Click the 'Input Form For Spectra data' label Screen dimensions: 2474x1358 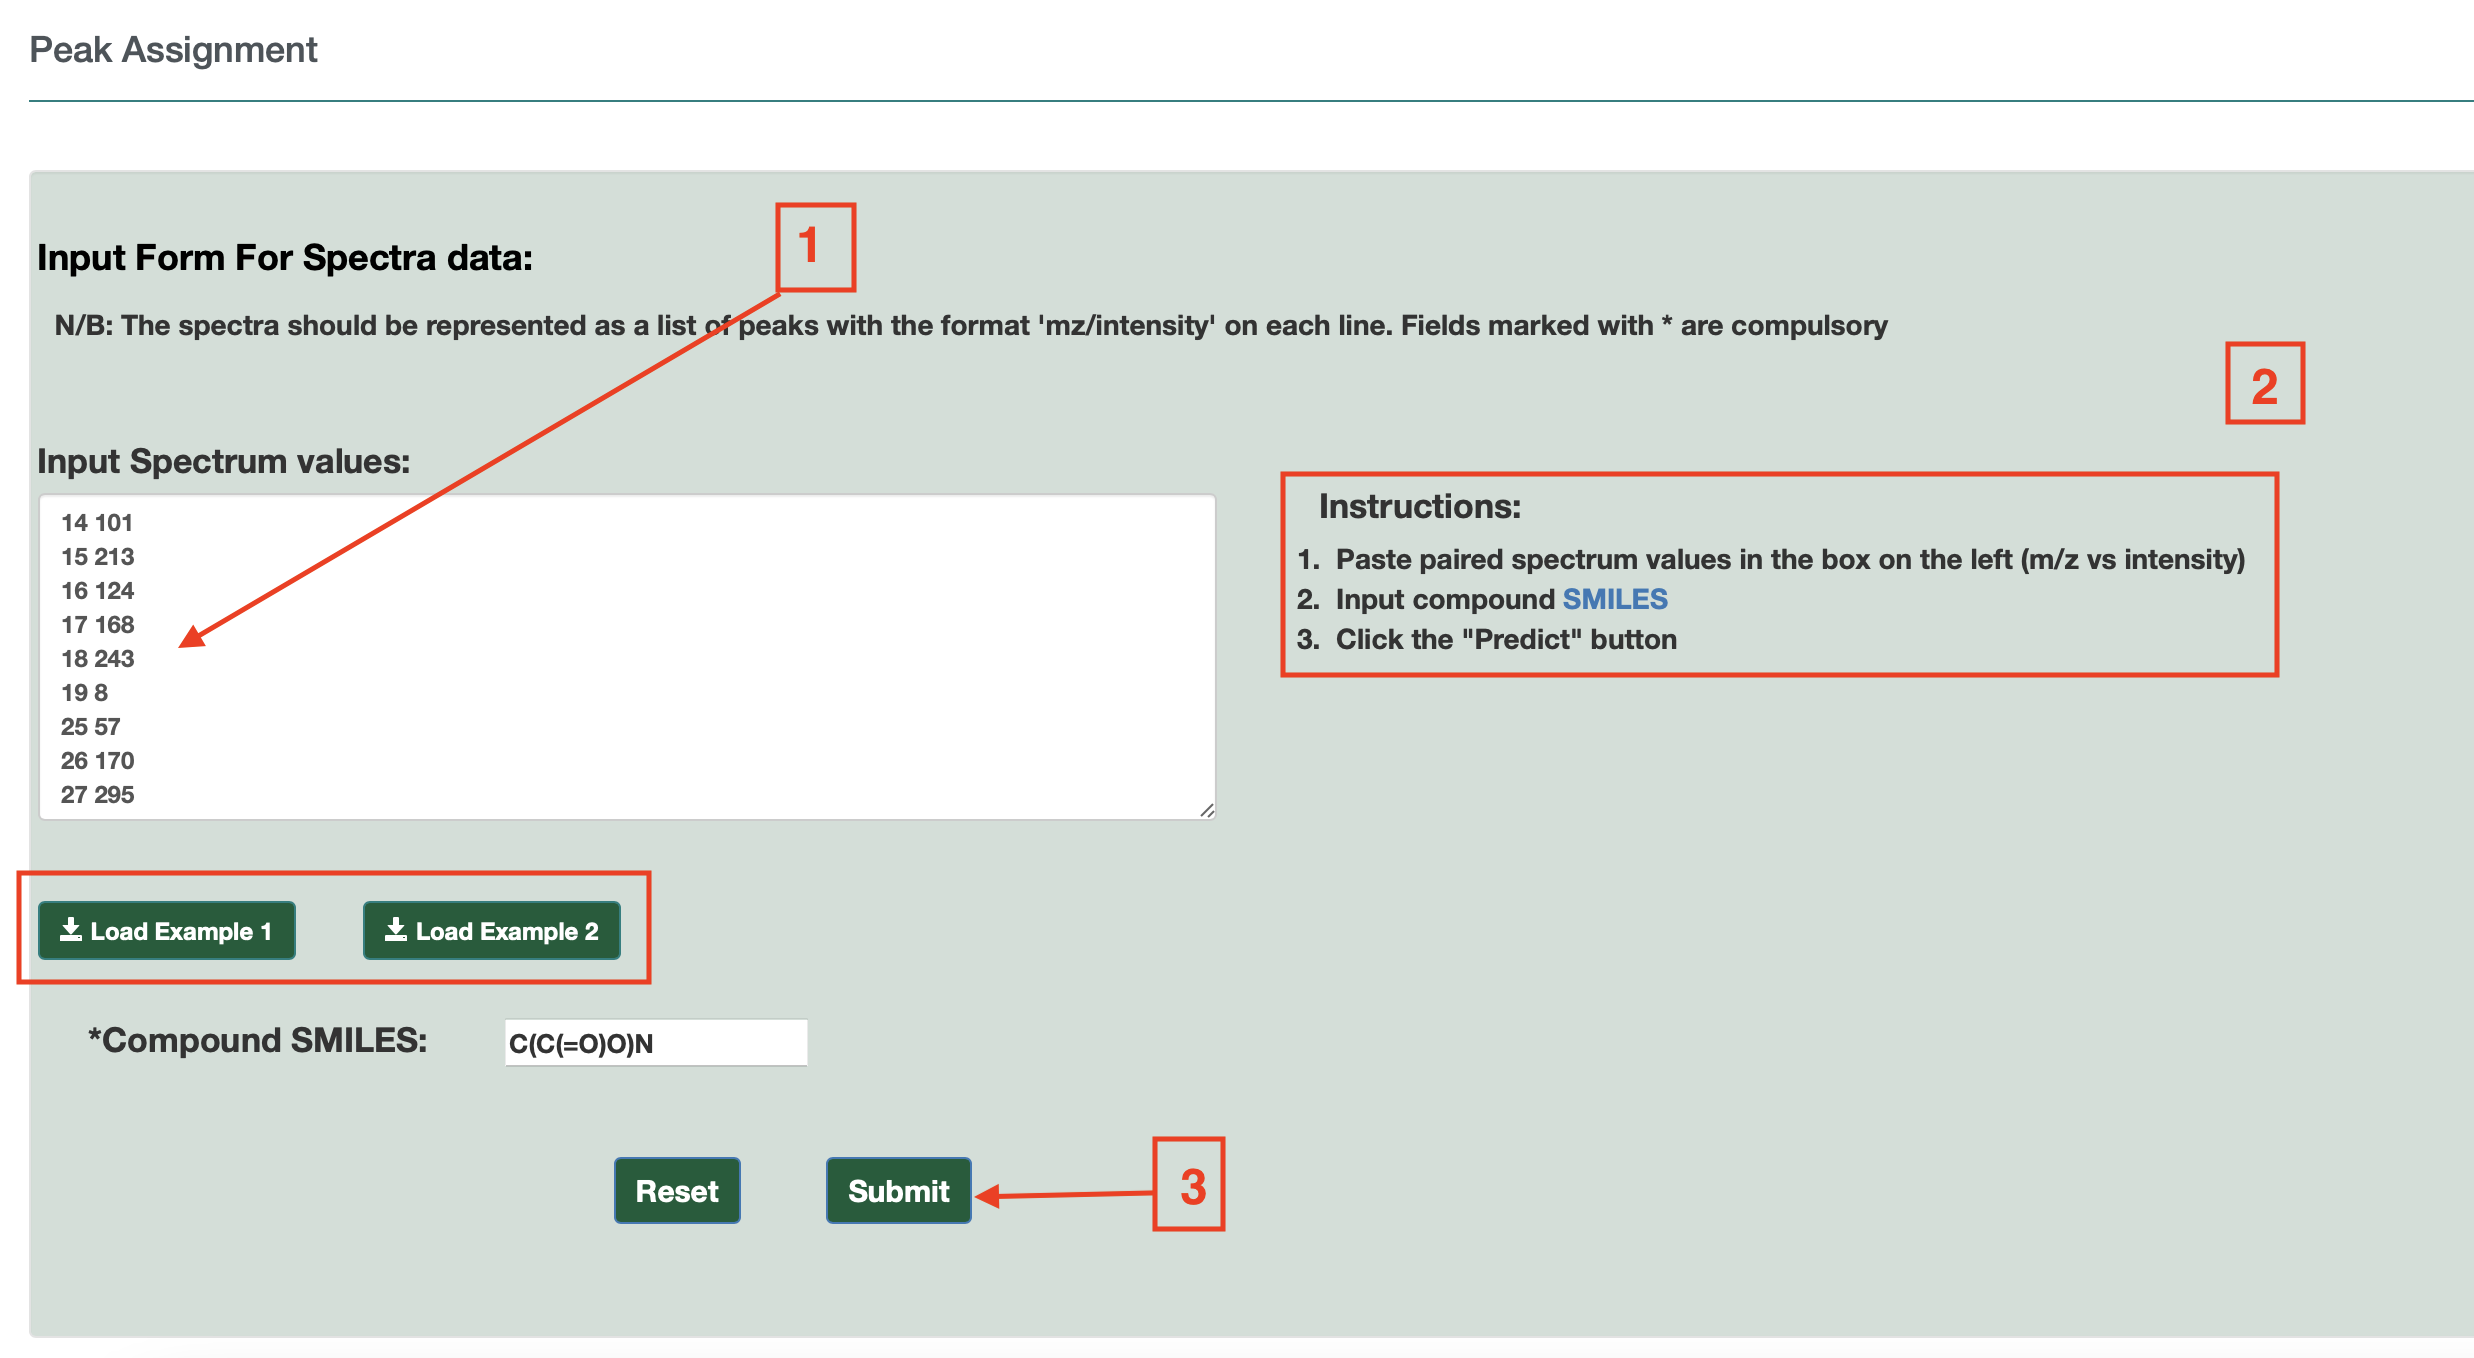click(x=284, y=257)
